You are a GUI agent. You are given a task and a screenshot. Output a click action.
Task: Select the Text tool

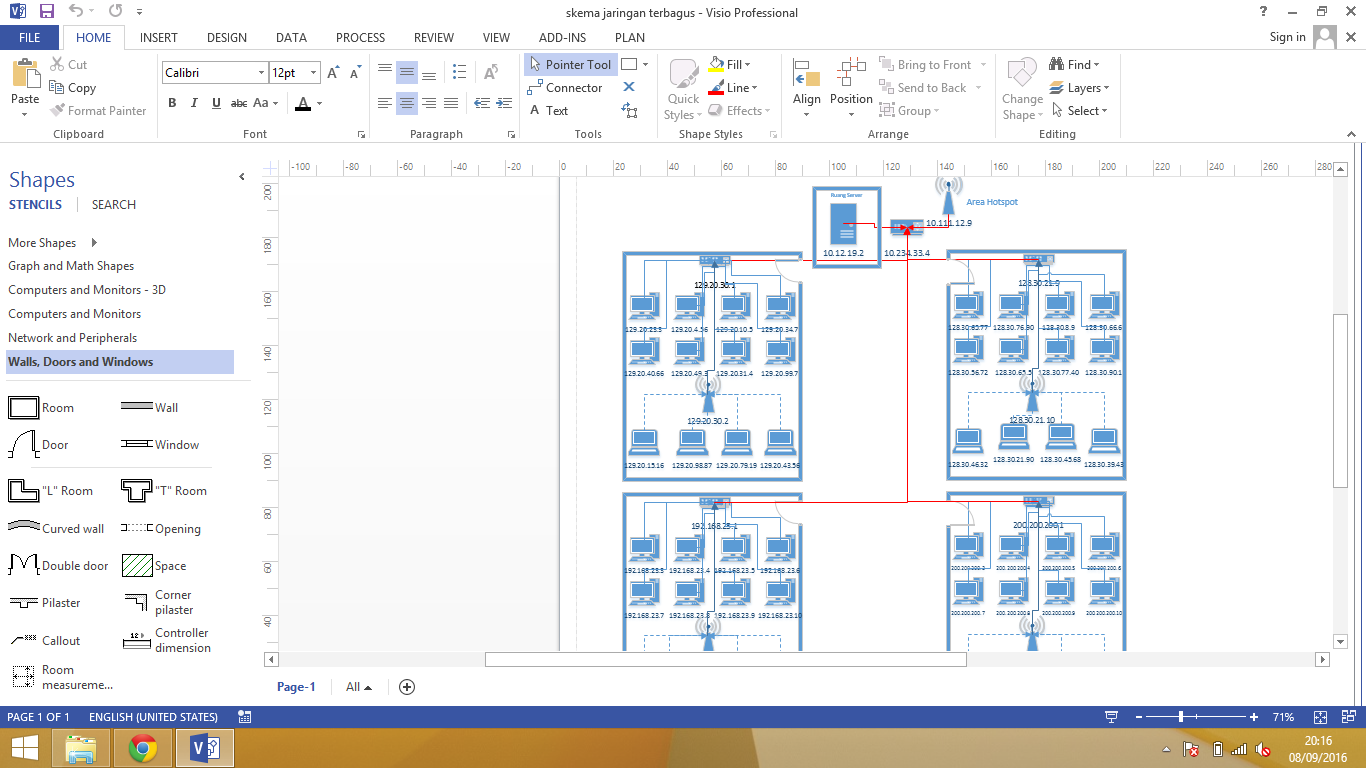pos(548,111)
